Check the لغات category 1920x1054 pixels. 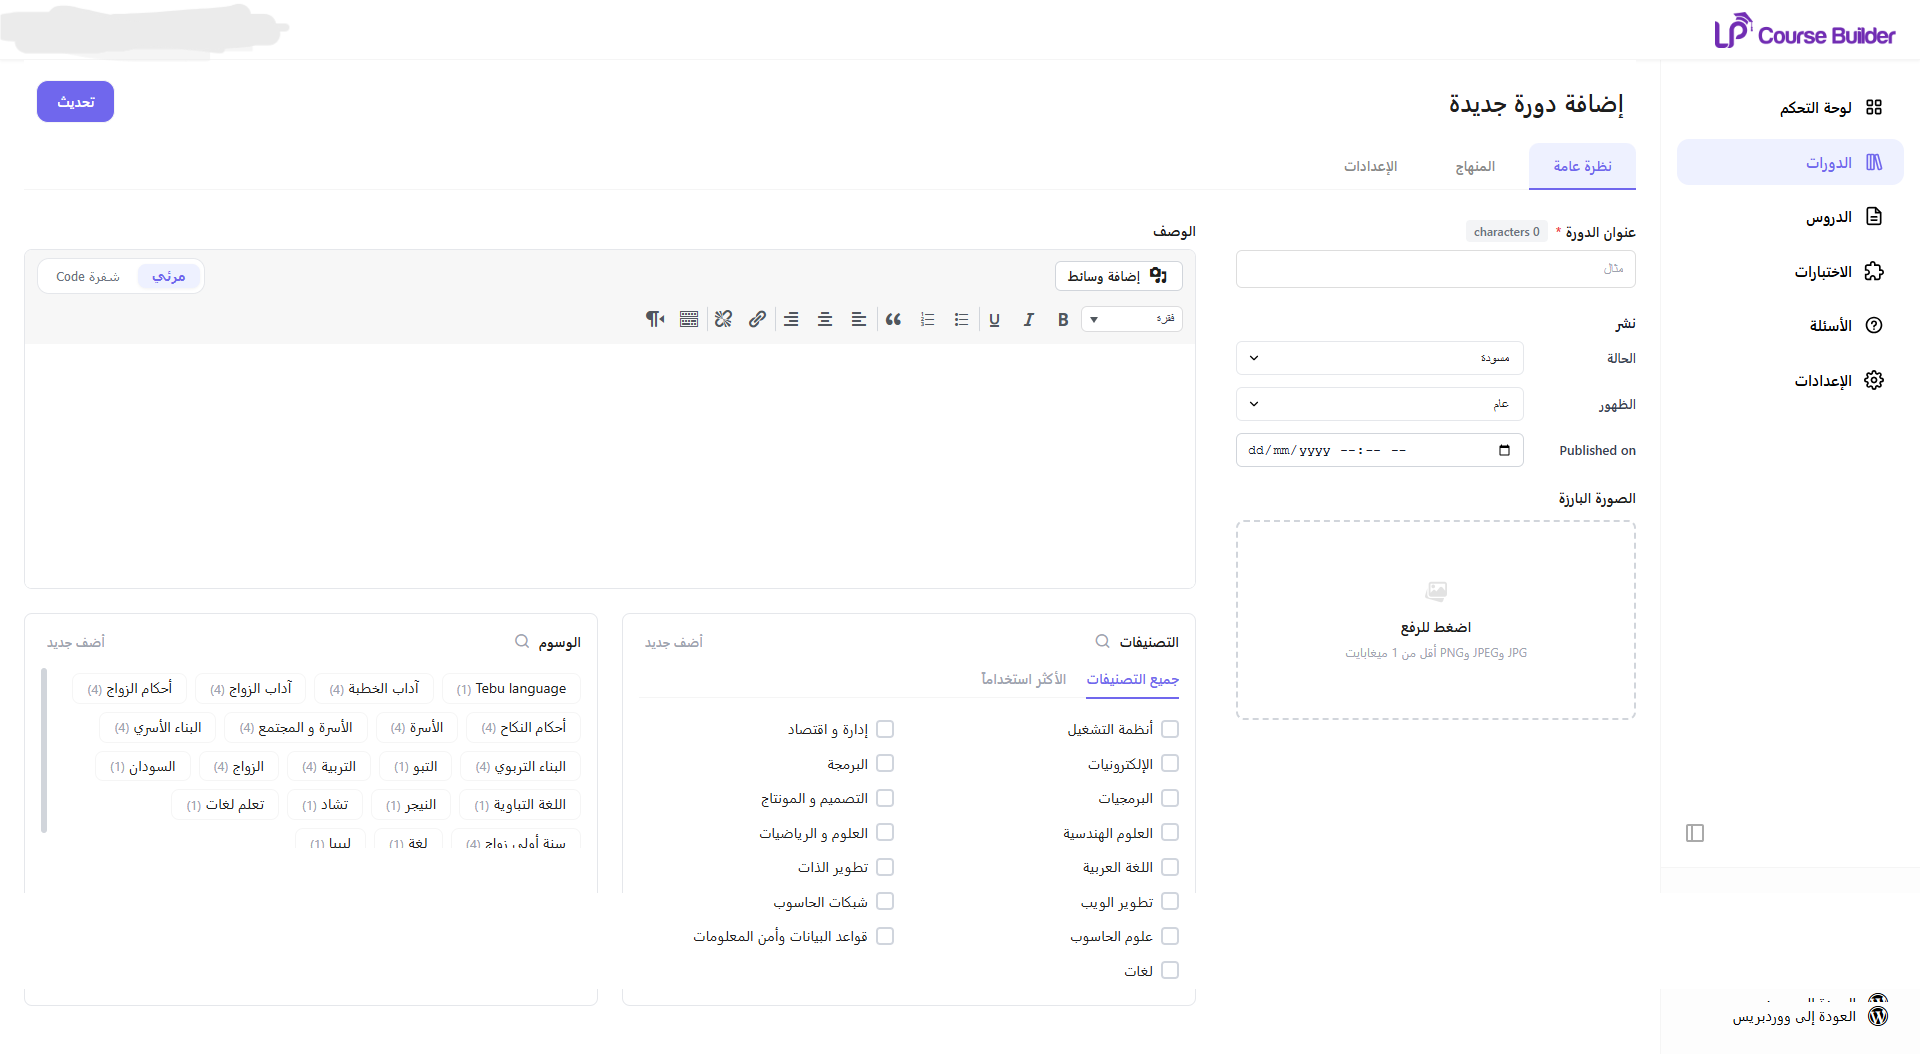[1170, 970]
